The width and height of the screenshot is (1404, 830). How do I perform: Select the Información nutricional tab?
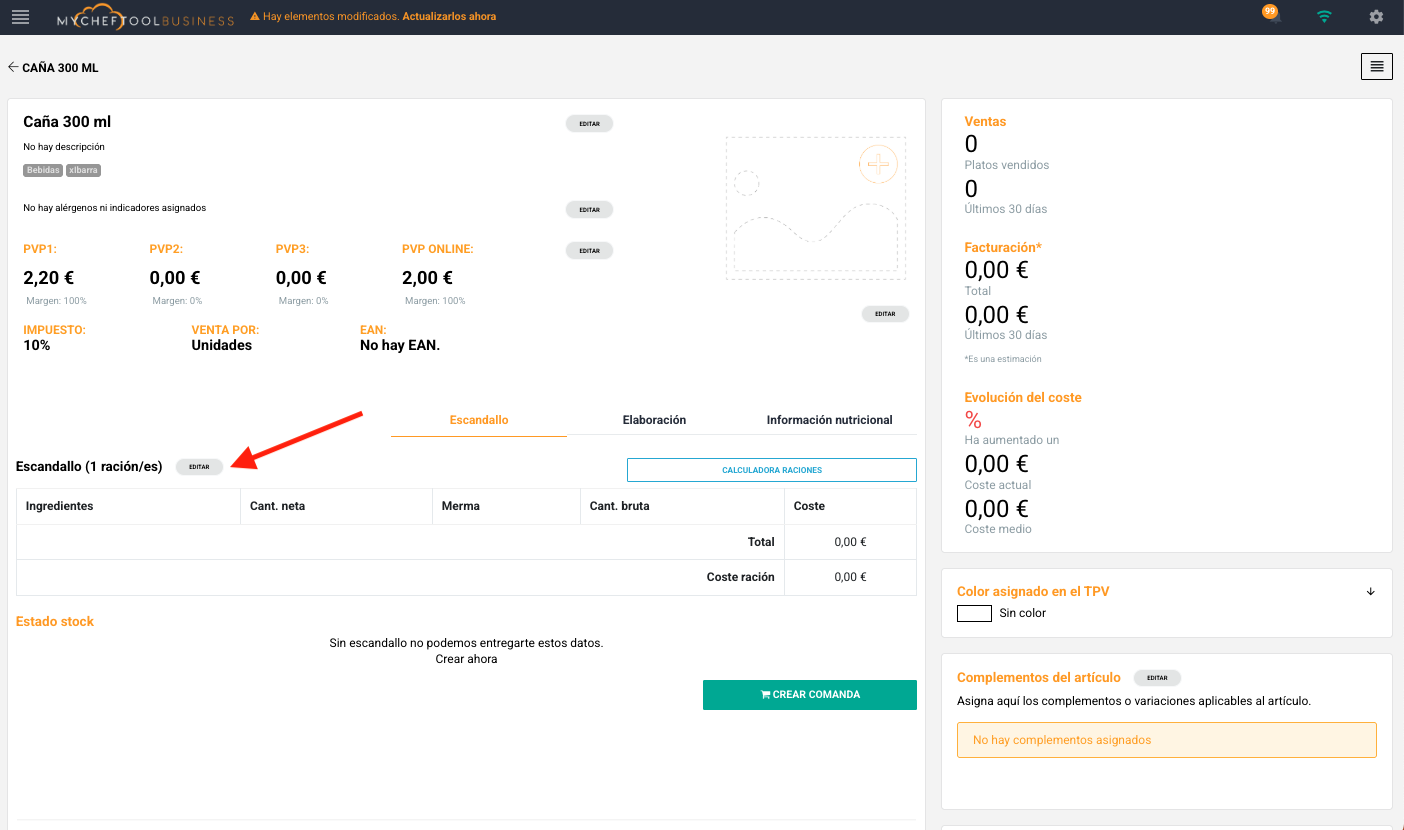(829, 420)
